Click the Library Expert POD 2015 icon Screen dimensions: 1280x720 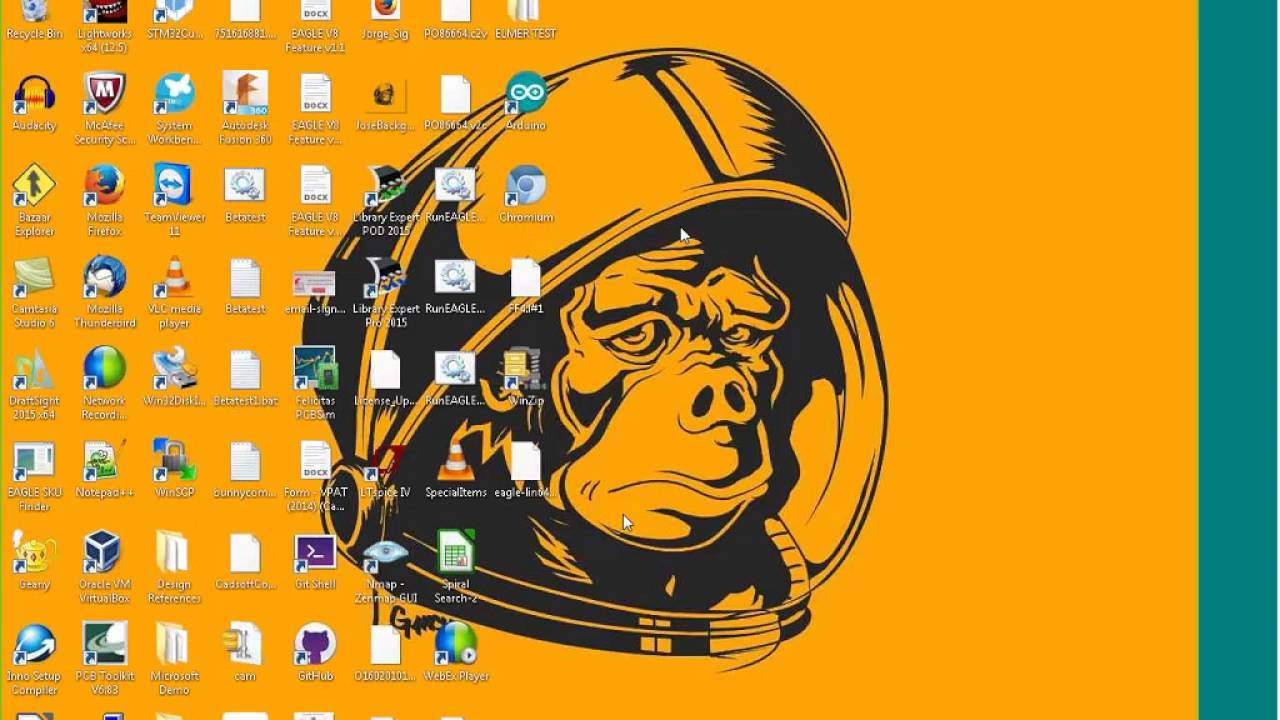pyautogui.click(x=385, y=186)
